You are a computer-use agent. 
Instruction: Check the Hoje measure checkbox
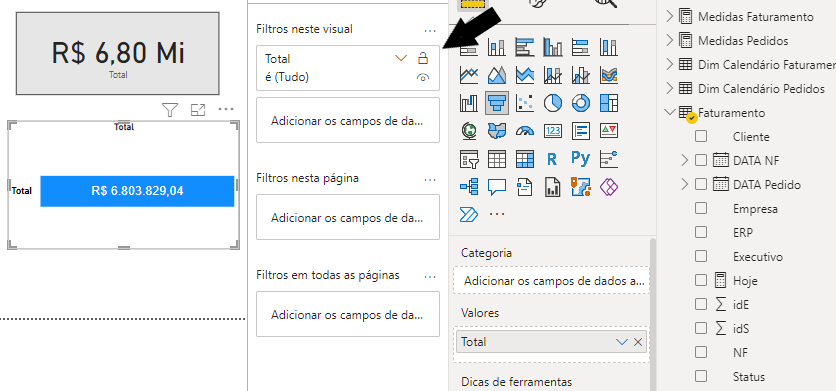pos(701,280)
